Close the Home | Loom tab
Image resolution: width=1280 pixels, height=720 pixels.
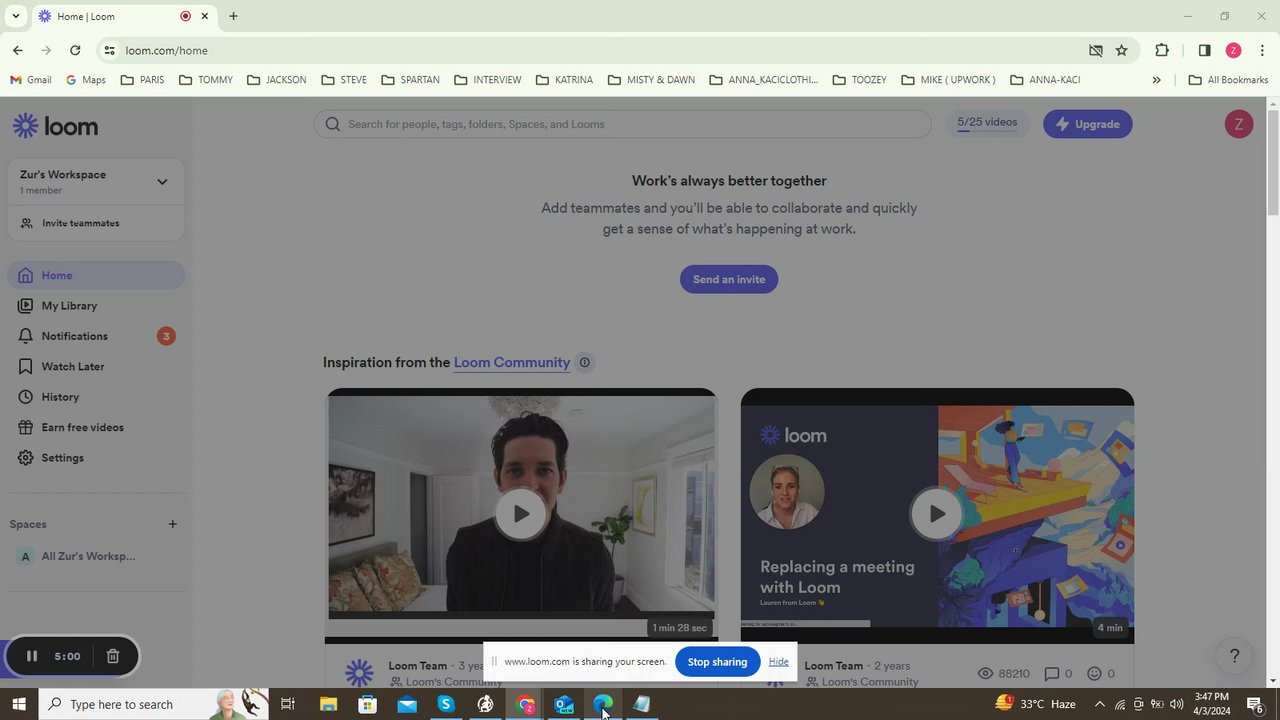[x=205, y=16]
